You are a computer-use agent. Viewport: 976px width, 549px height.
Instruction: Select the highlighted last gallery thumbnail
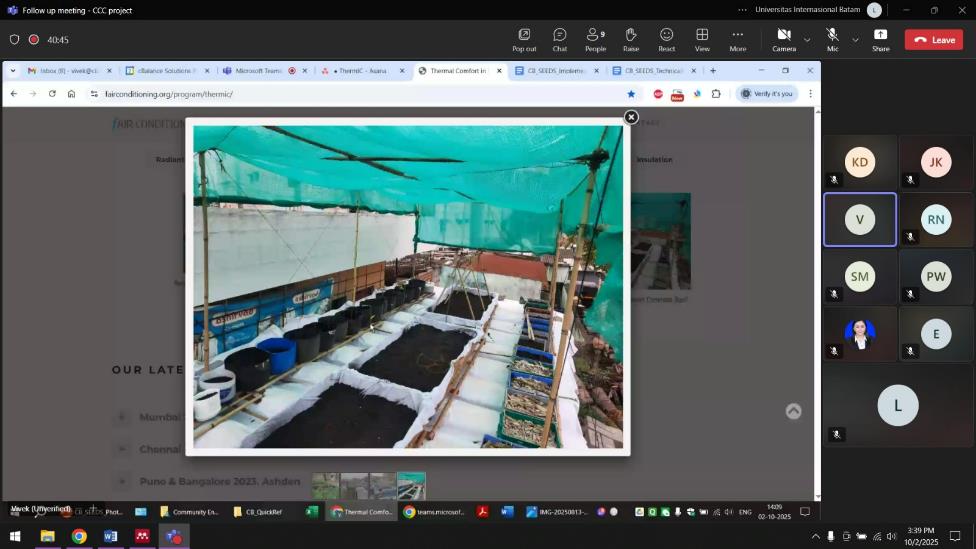pos(411,486)
